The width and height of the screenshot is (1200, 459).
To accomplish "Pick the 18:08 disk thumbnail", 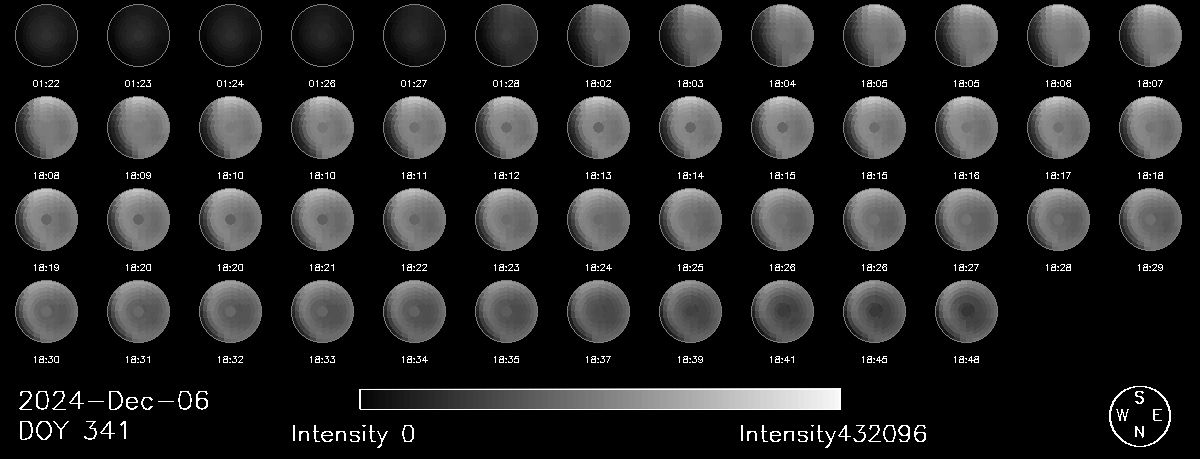I will pyautogui.click(x=46, y=127).
